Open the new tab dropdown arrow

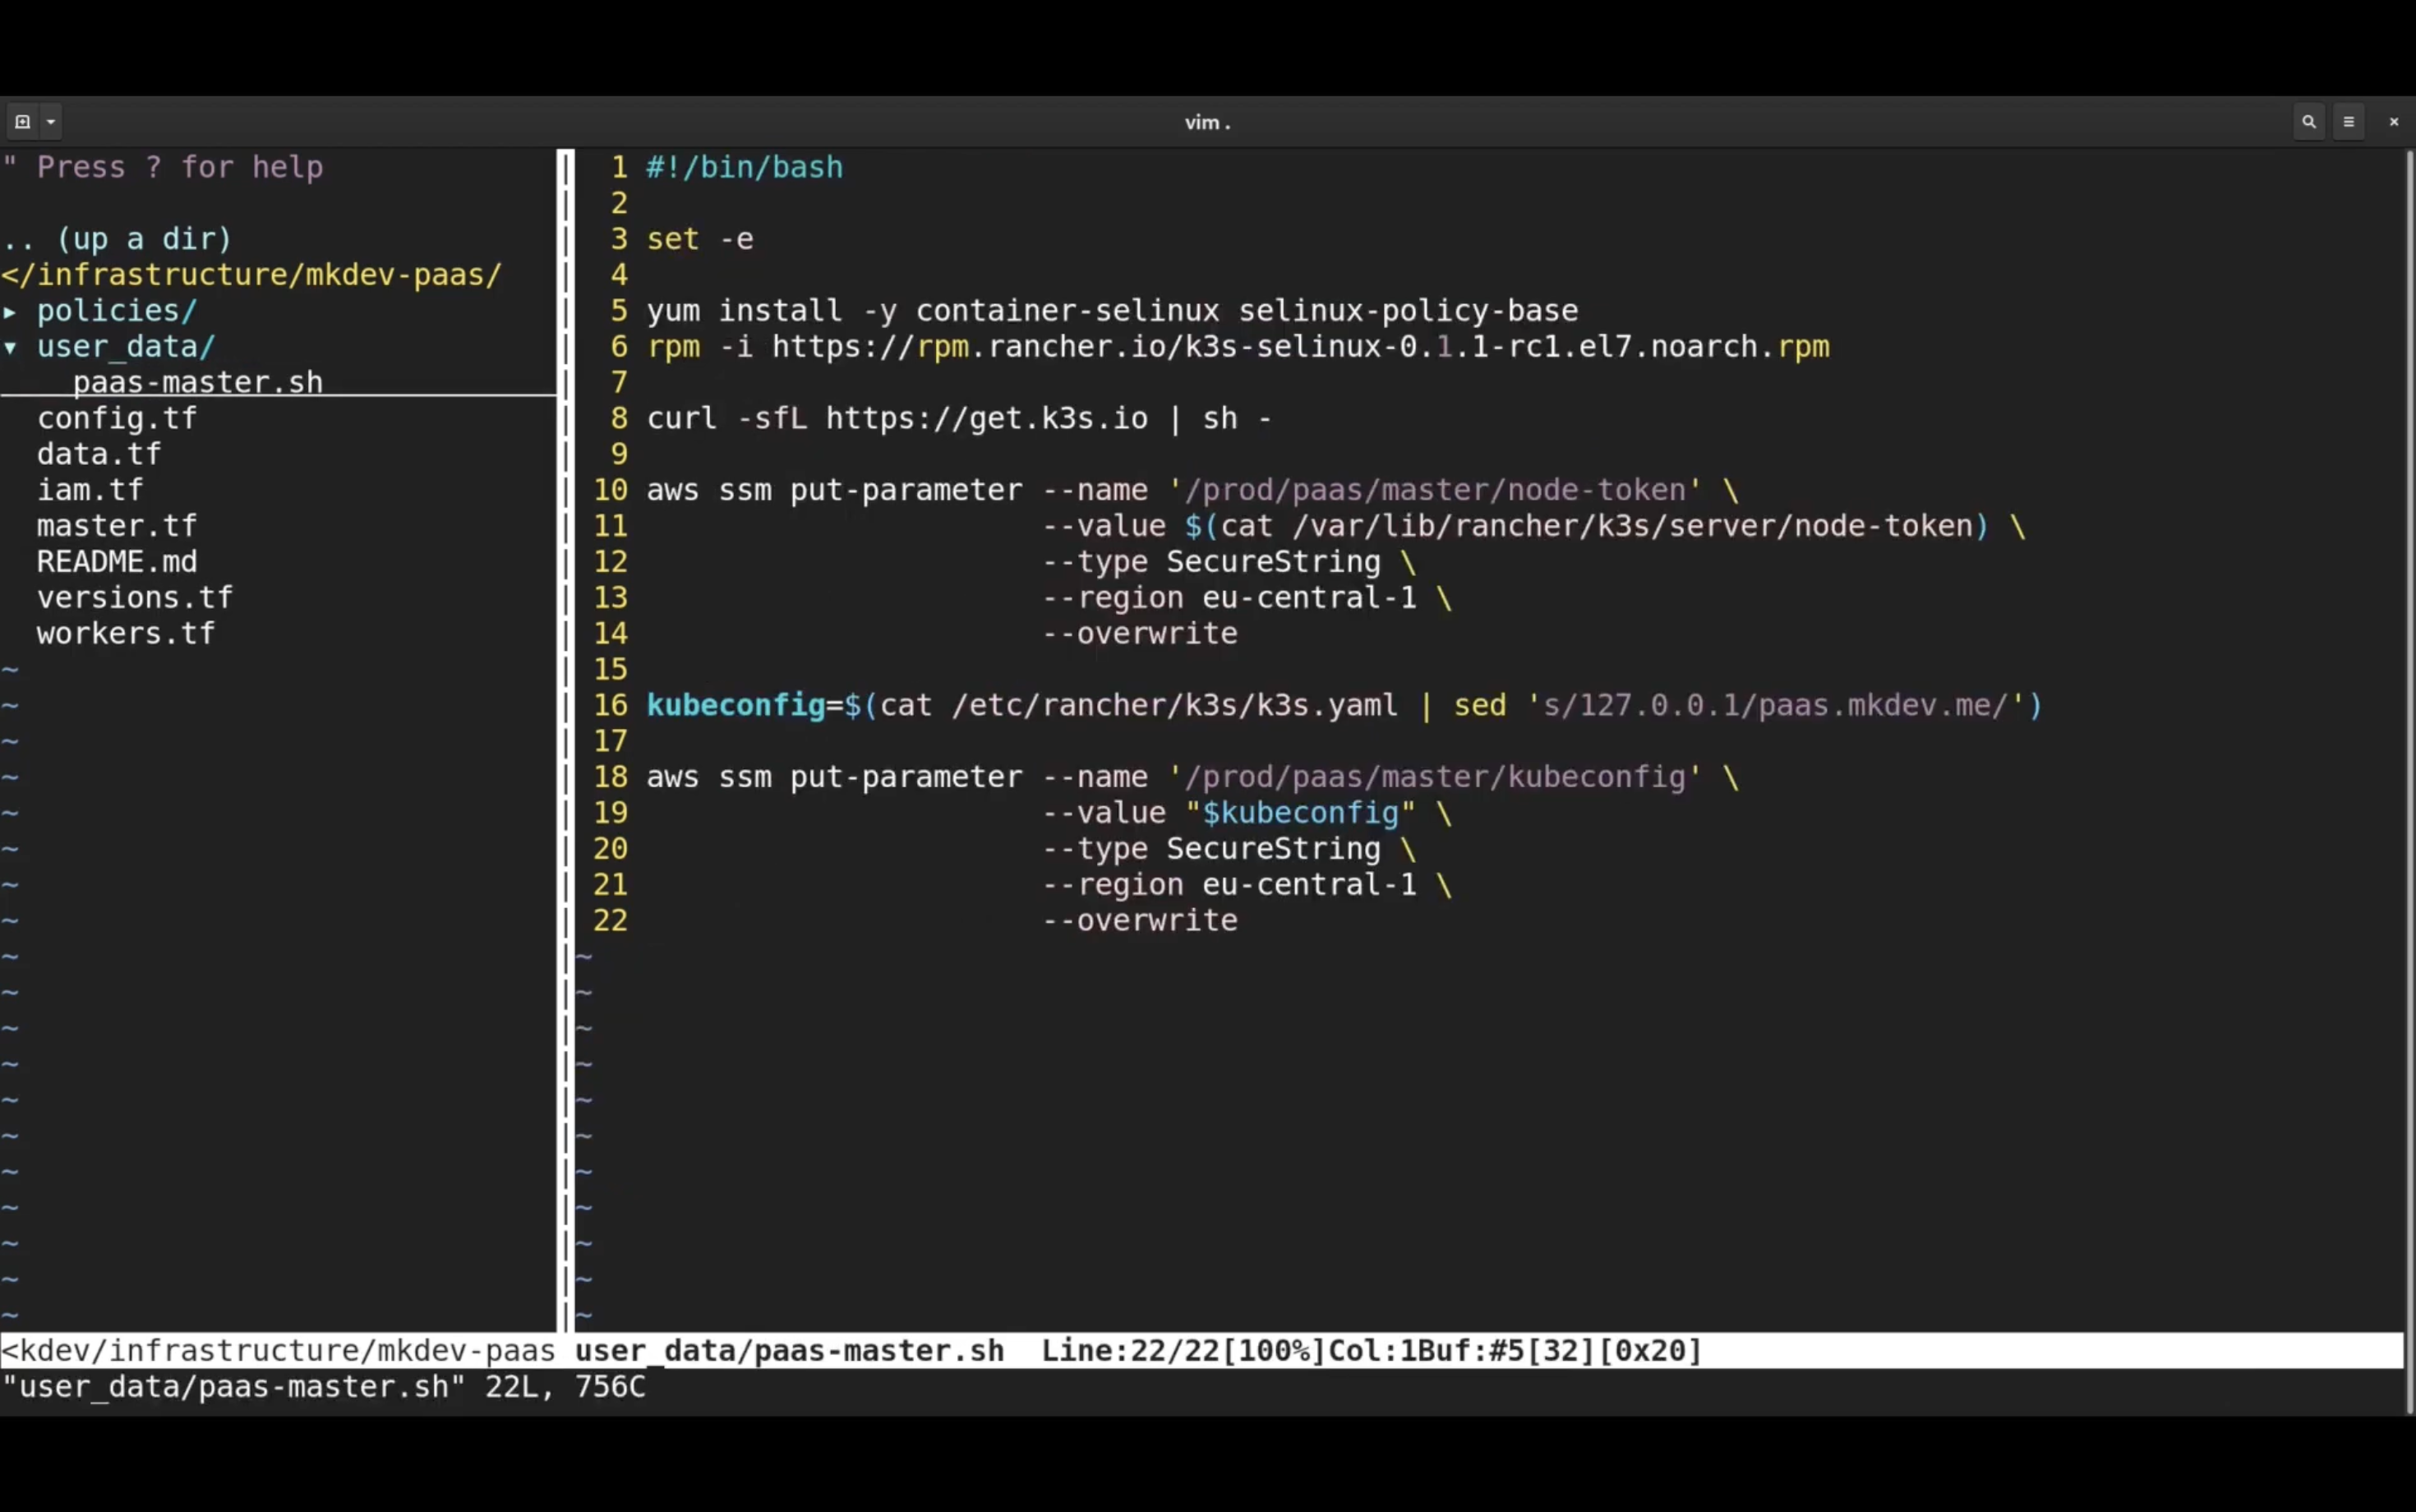51,122
